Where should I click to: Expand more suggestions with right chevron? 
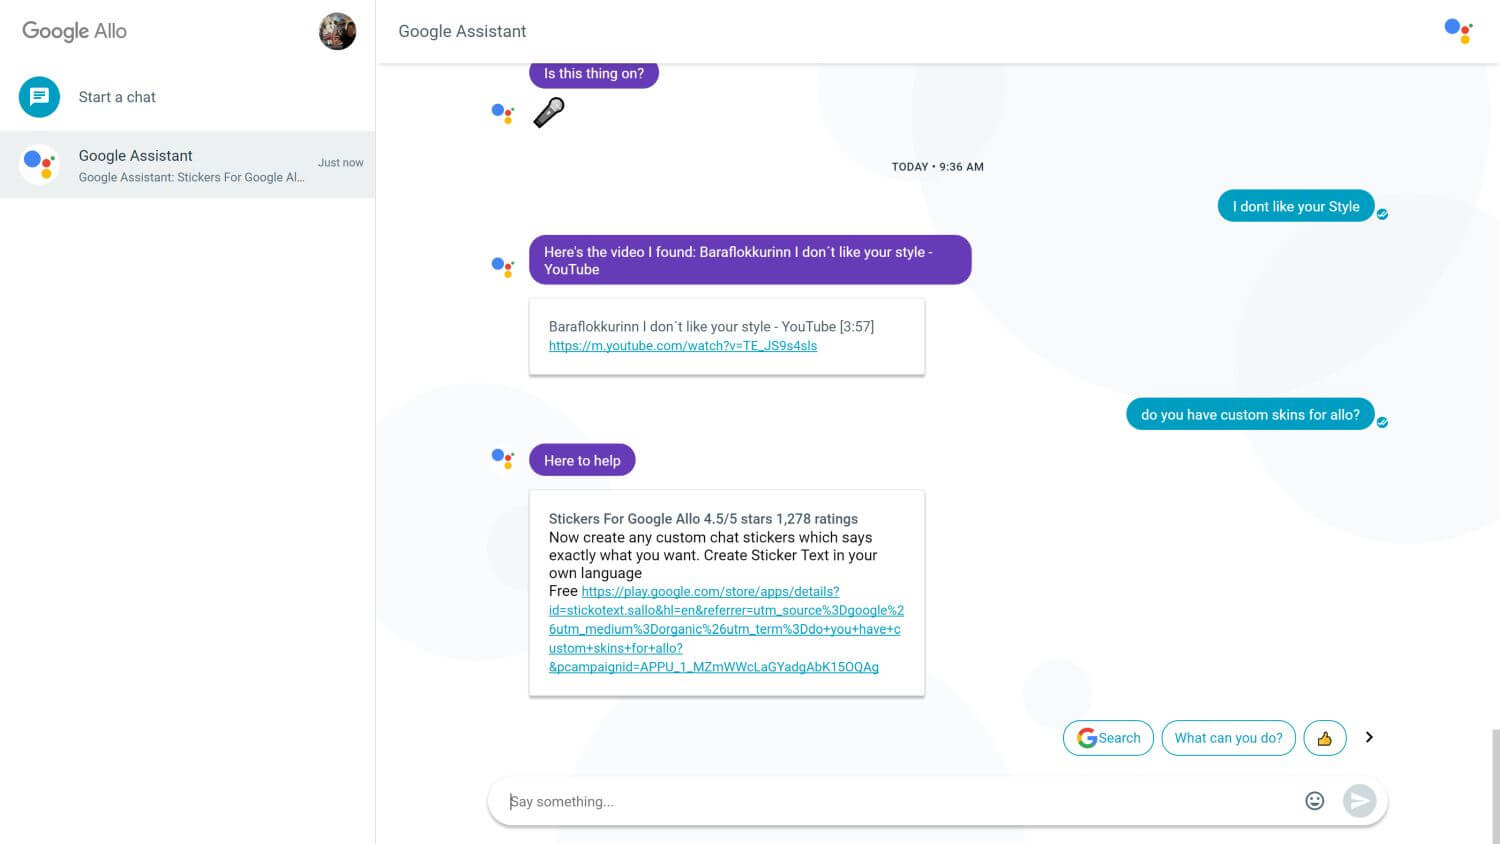pyautogui.click(x=1369, y=737)
